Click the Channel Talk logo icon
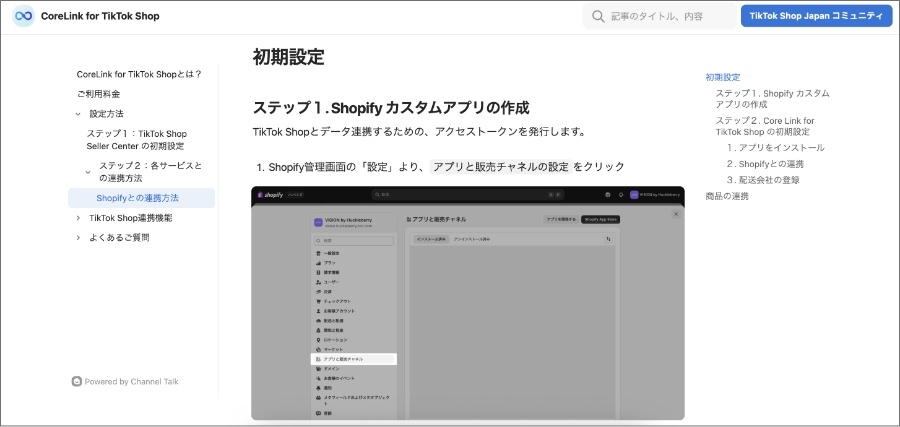Image resolution: width=900 pixels, height=427 pixels. (x=76, y=381)
